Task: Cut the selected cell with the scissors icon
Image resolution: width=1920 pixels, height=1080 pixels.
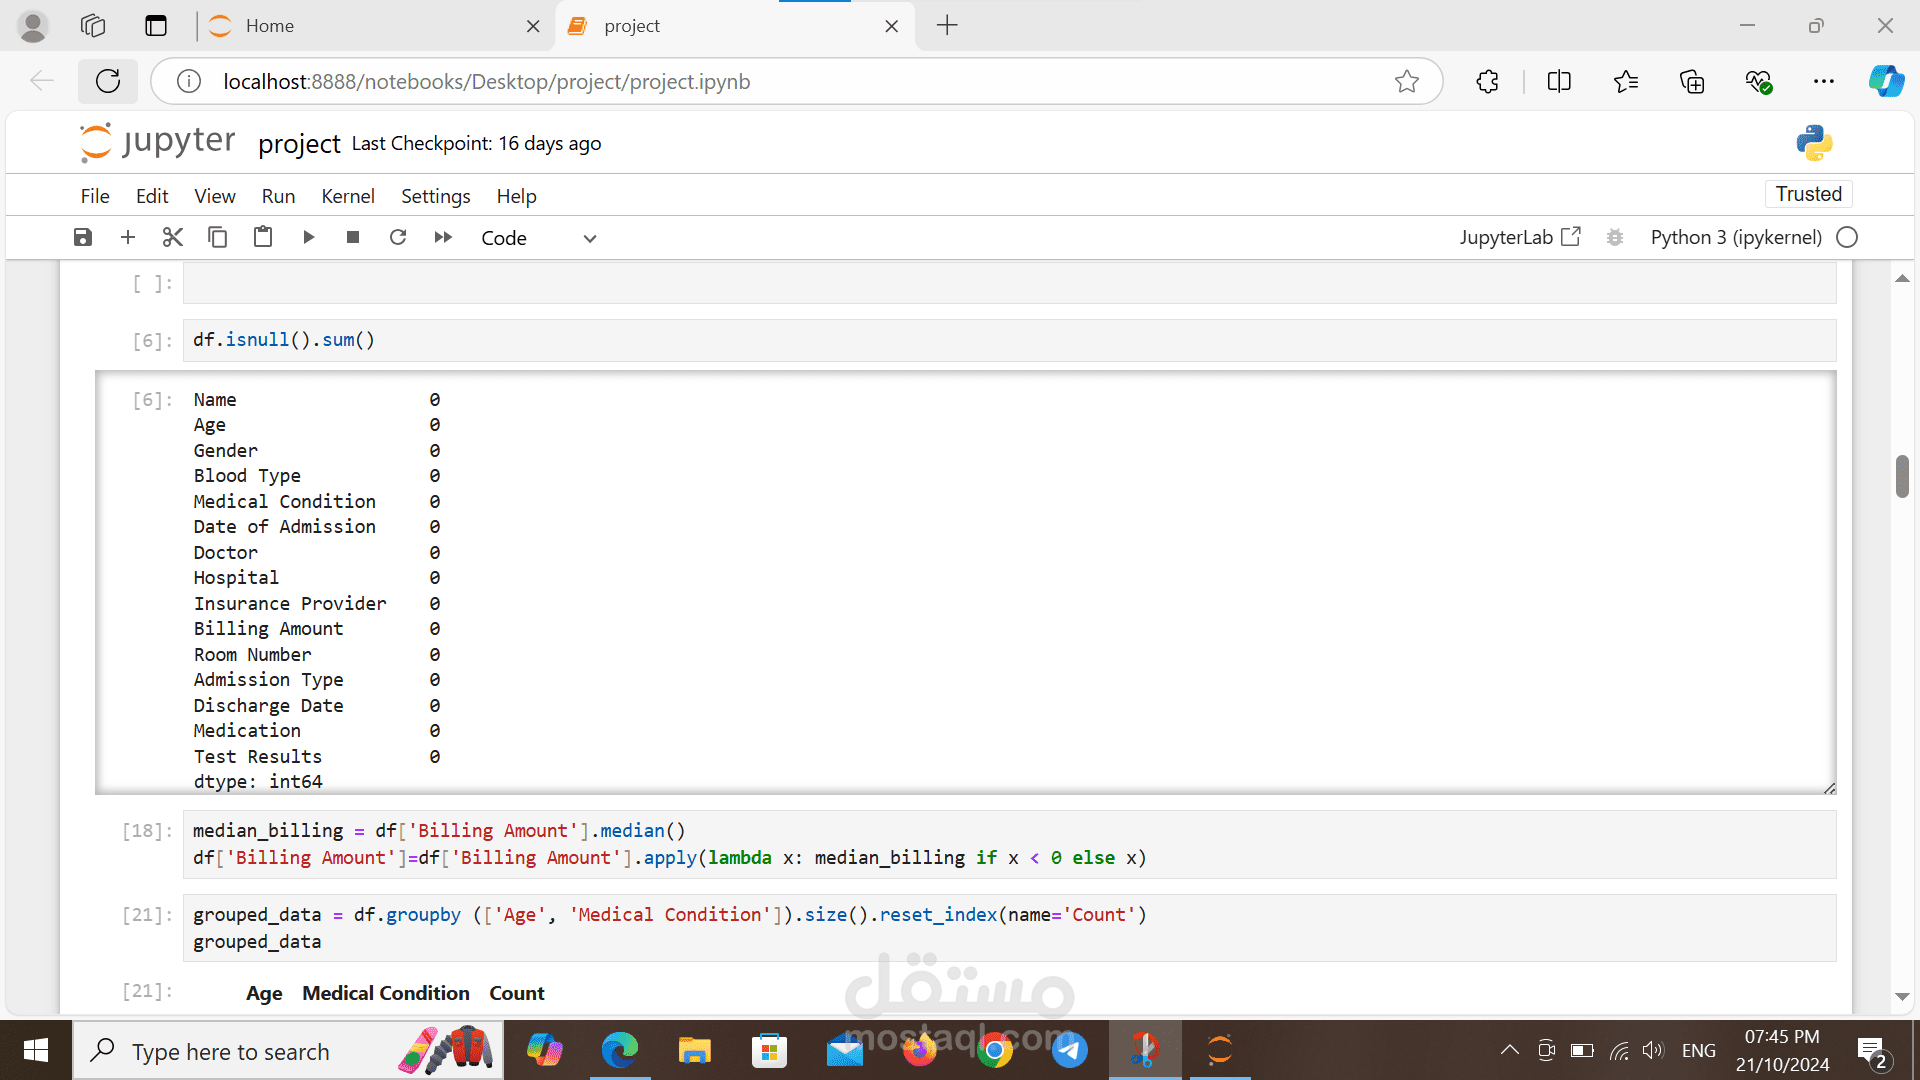Action: pos(172,237)
